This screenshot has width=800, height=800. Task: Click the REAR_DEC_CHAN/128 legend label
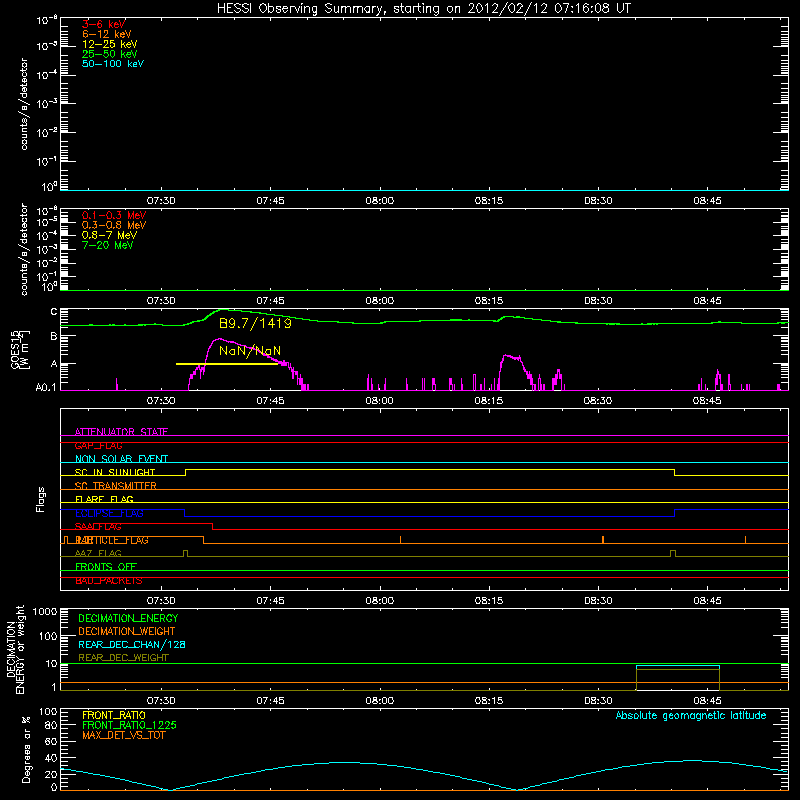(132, 645)
